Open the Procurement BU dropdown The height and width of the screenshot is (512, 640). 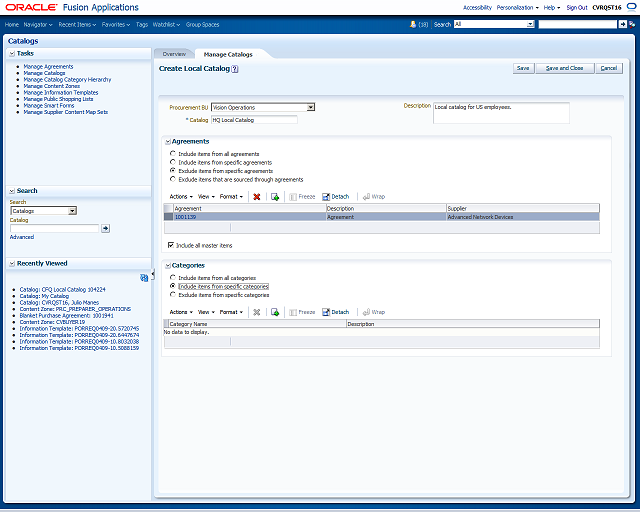point(311,107)
